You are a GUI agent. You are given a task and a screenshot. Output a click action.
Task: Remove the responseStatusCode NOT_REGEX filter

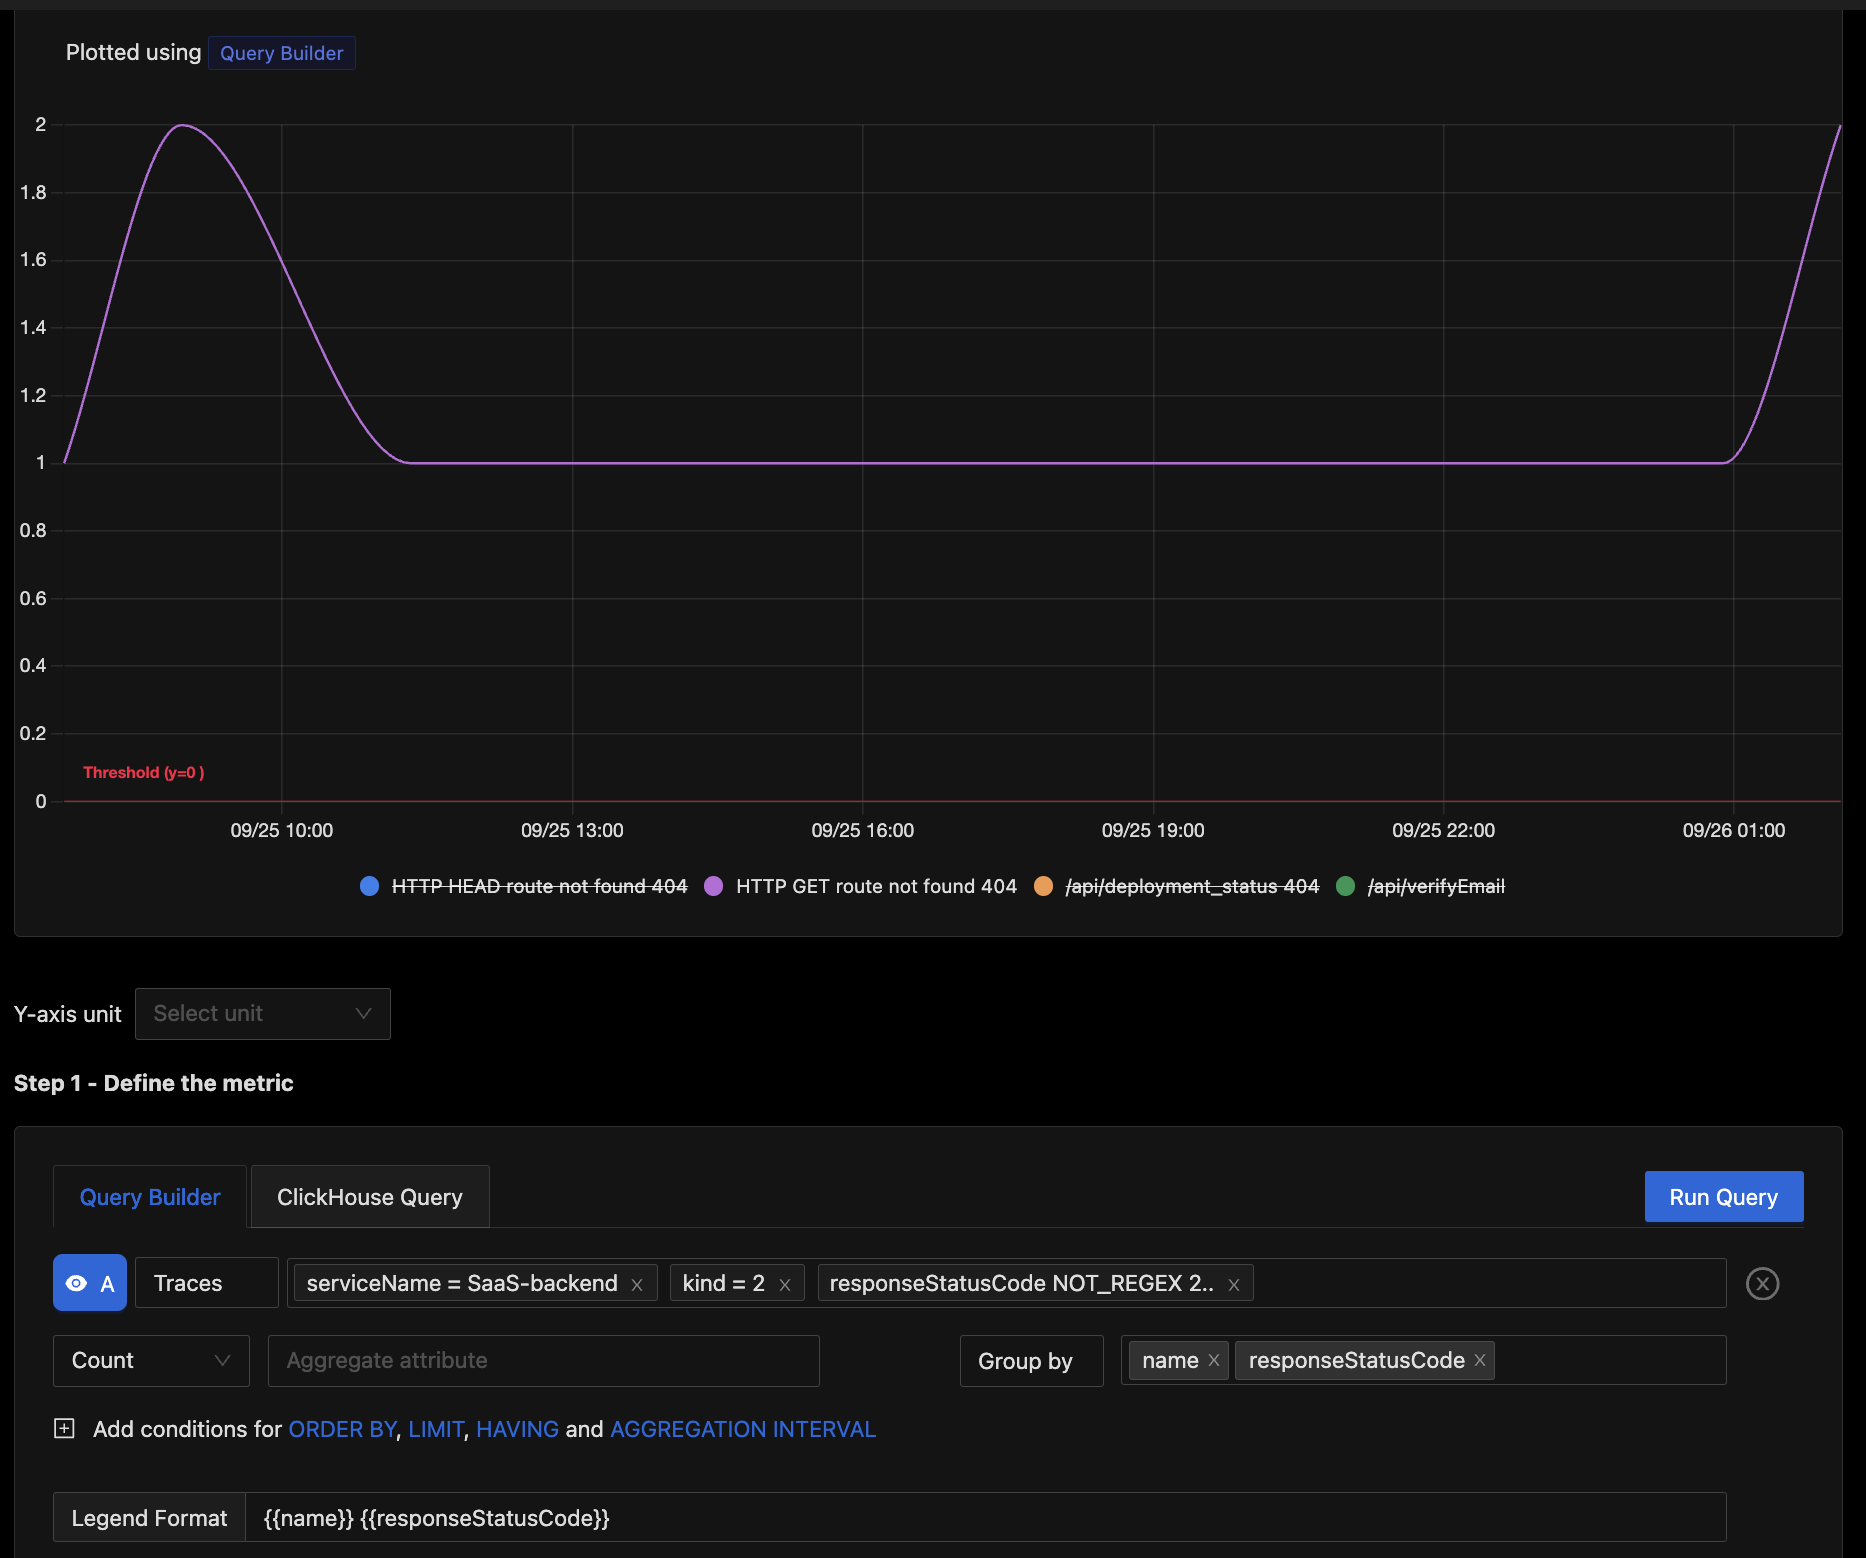click(x=1232, y=1283)
